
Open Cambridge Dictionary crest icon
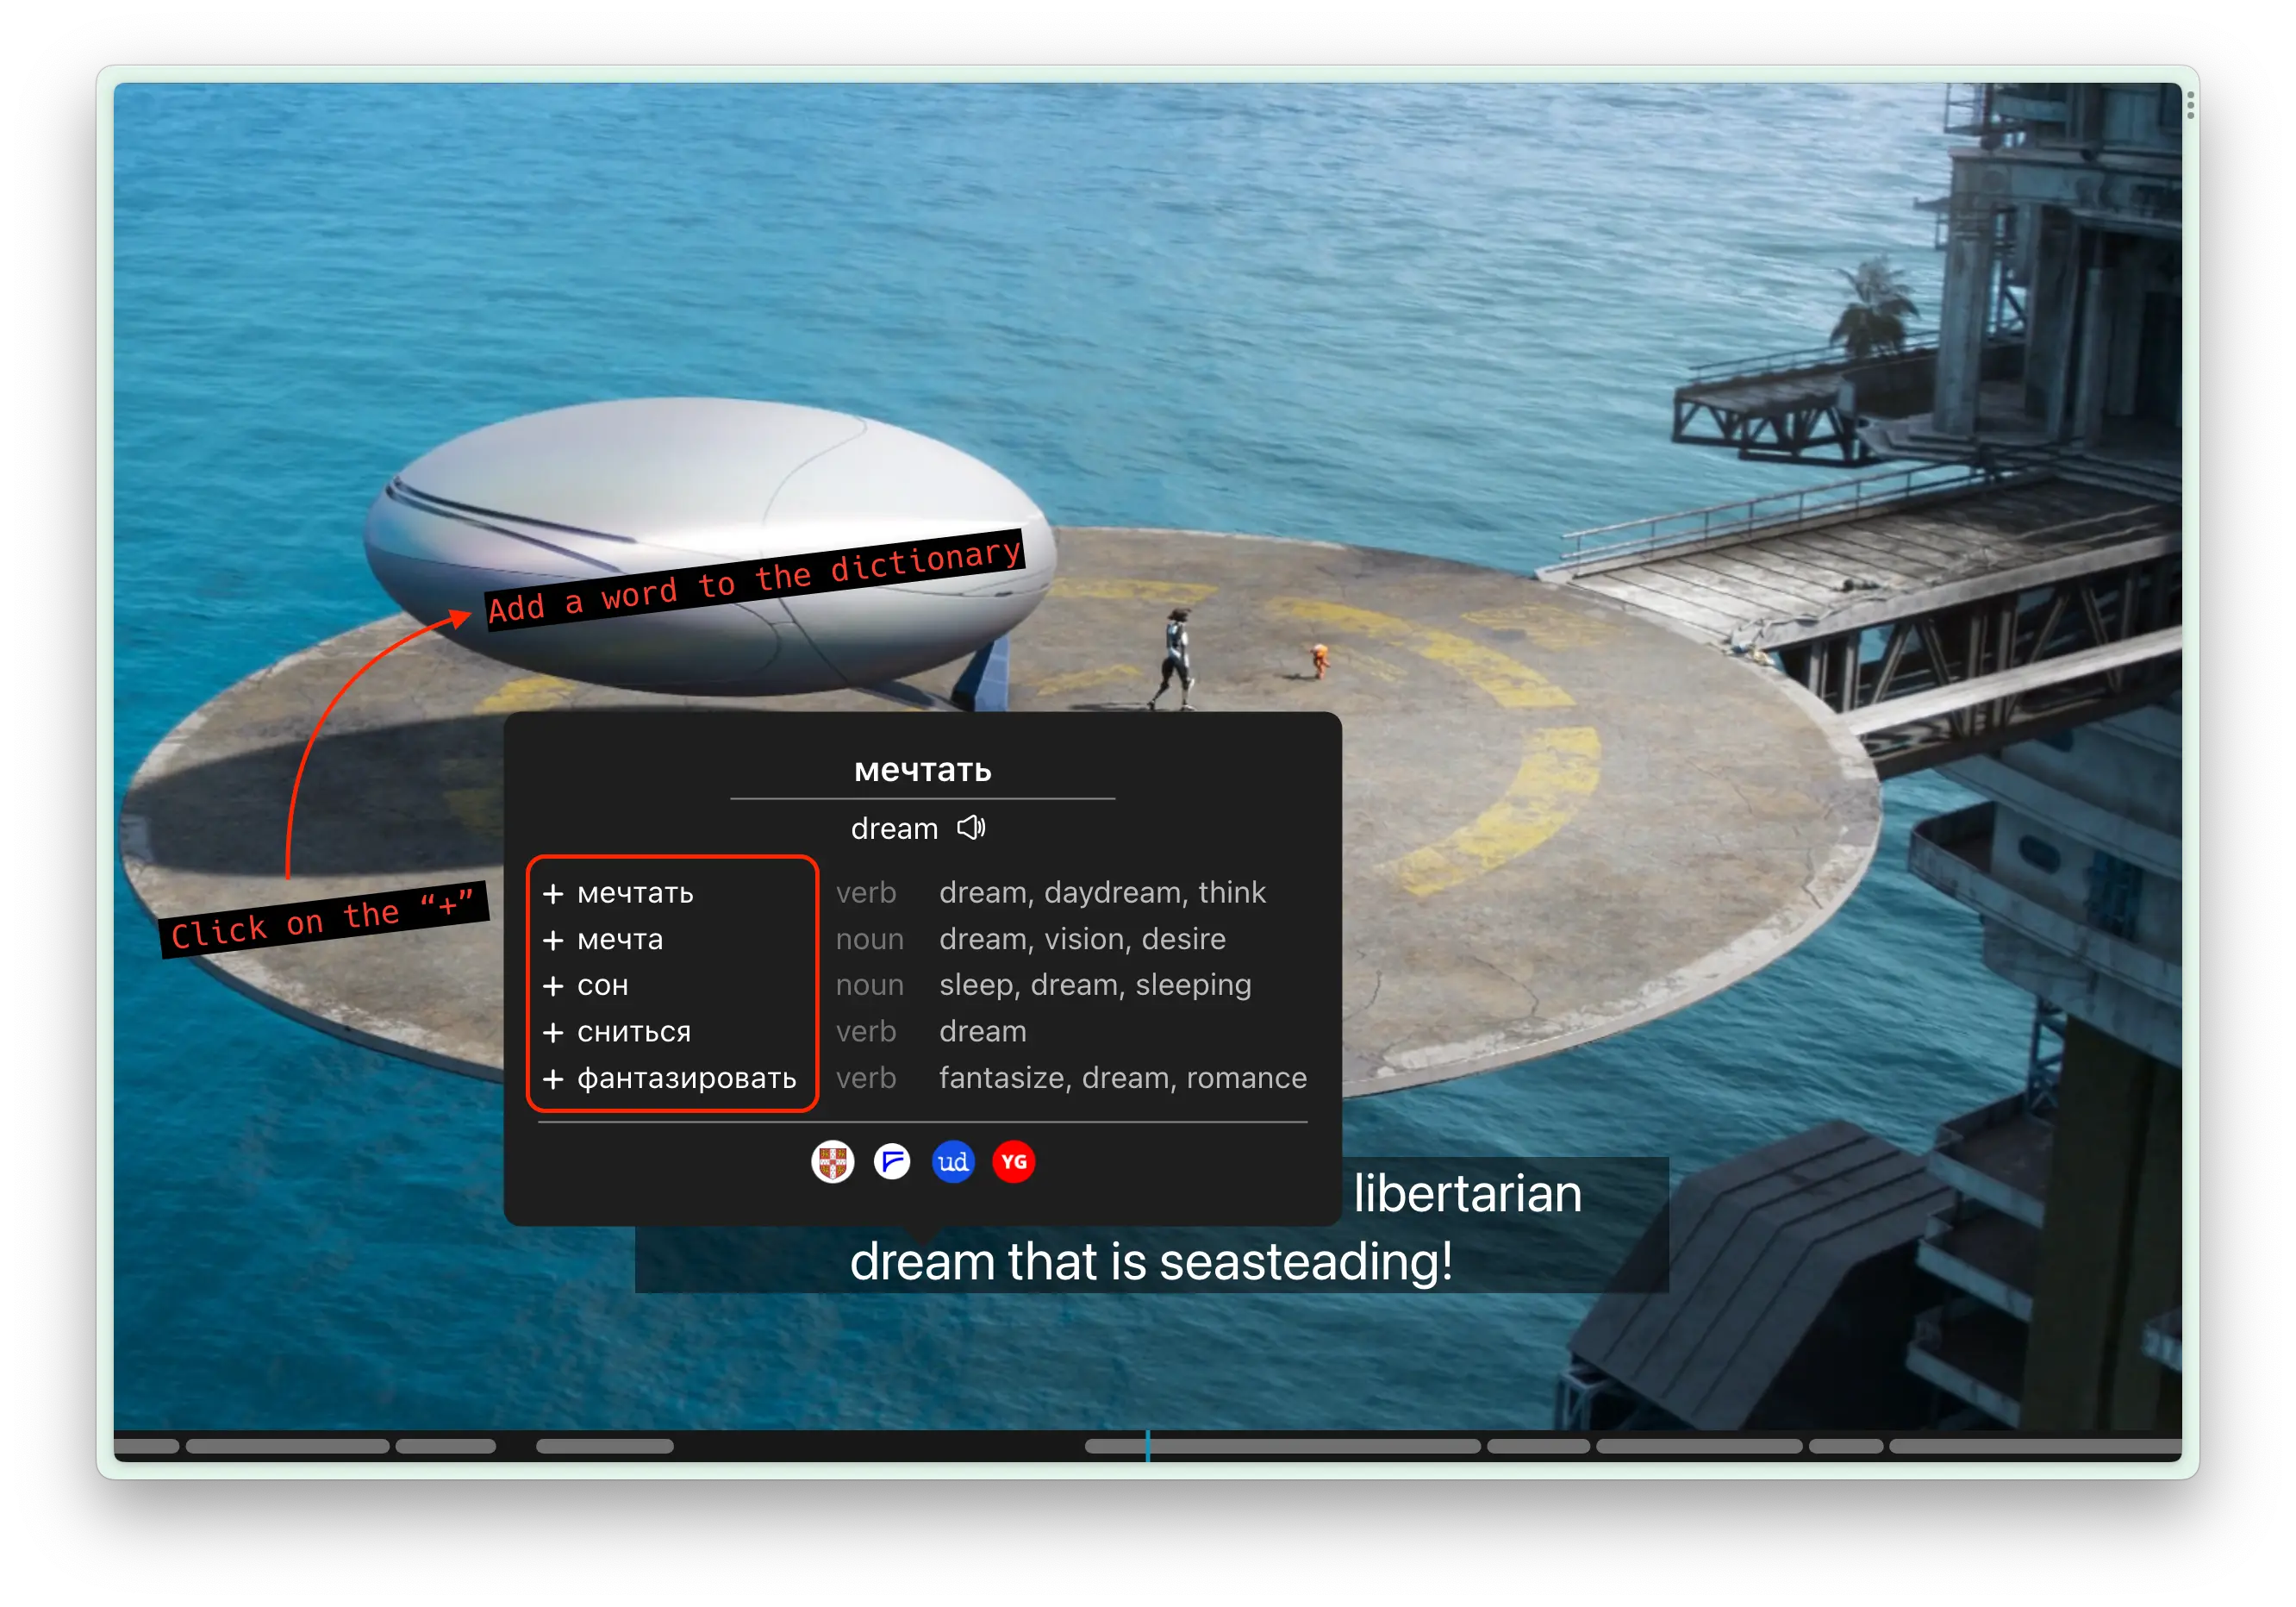tap(832, 1162)
